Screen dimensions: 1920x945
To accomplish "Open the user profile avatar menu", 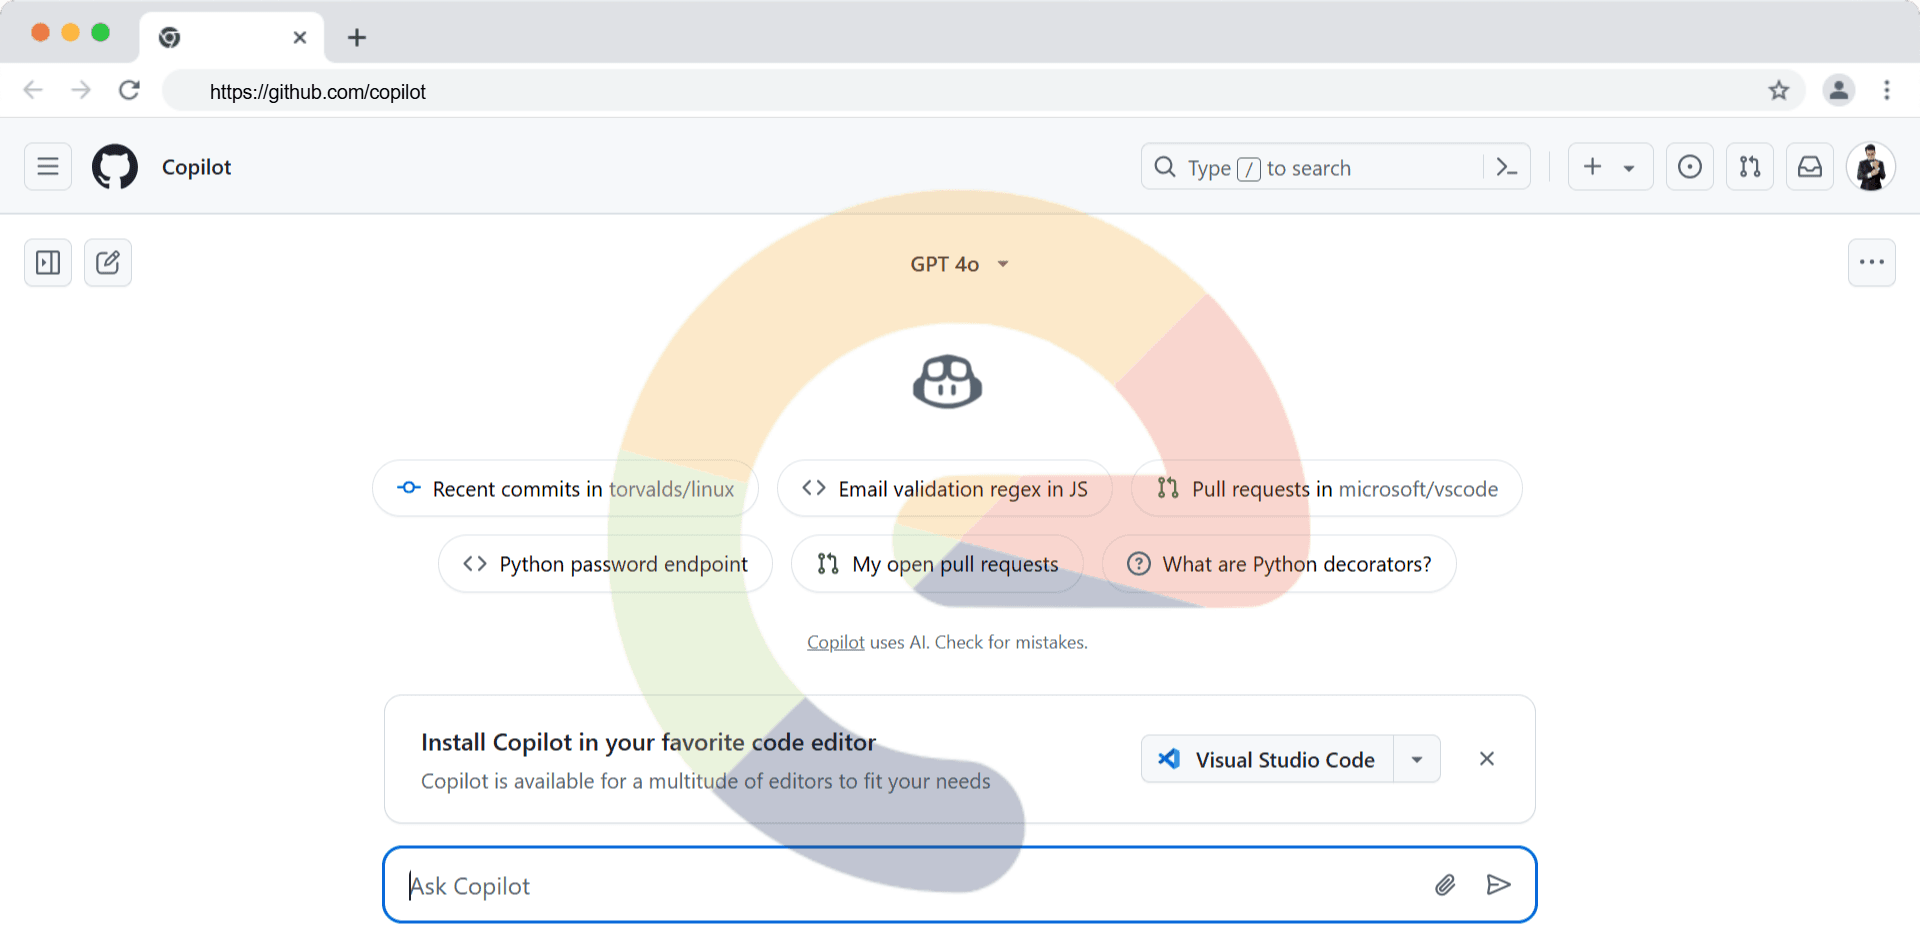I will [x=1871, y=167].
